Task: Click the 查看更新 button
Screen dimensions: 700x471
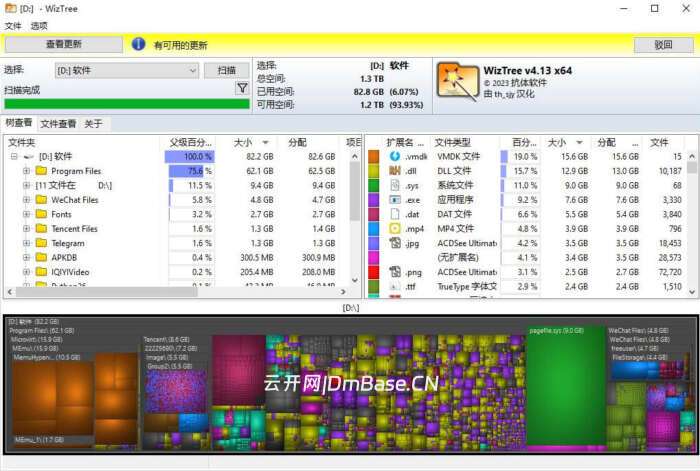Action: click(x=64, y=44)
